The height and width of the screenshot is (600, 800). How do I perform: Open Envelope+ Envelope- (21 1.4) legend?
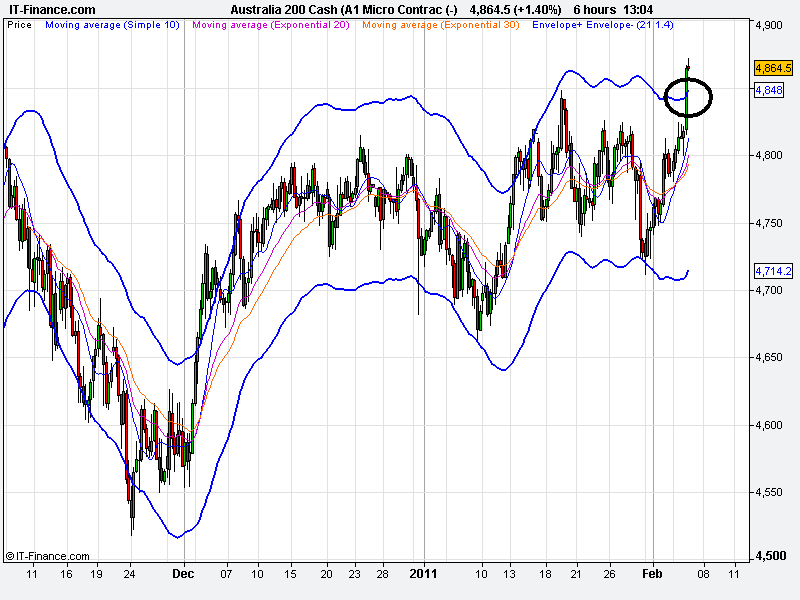(603, 24)
